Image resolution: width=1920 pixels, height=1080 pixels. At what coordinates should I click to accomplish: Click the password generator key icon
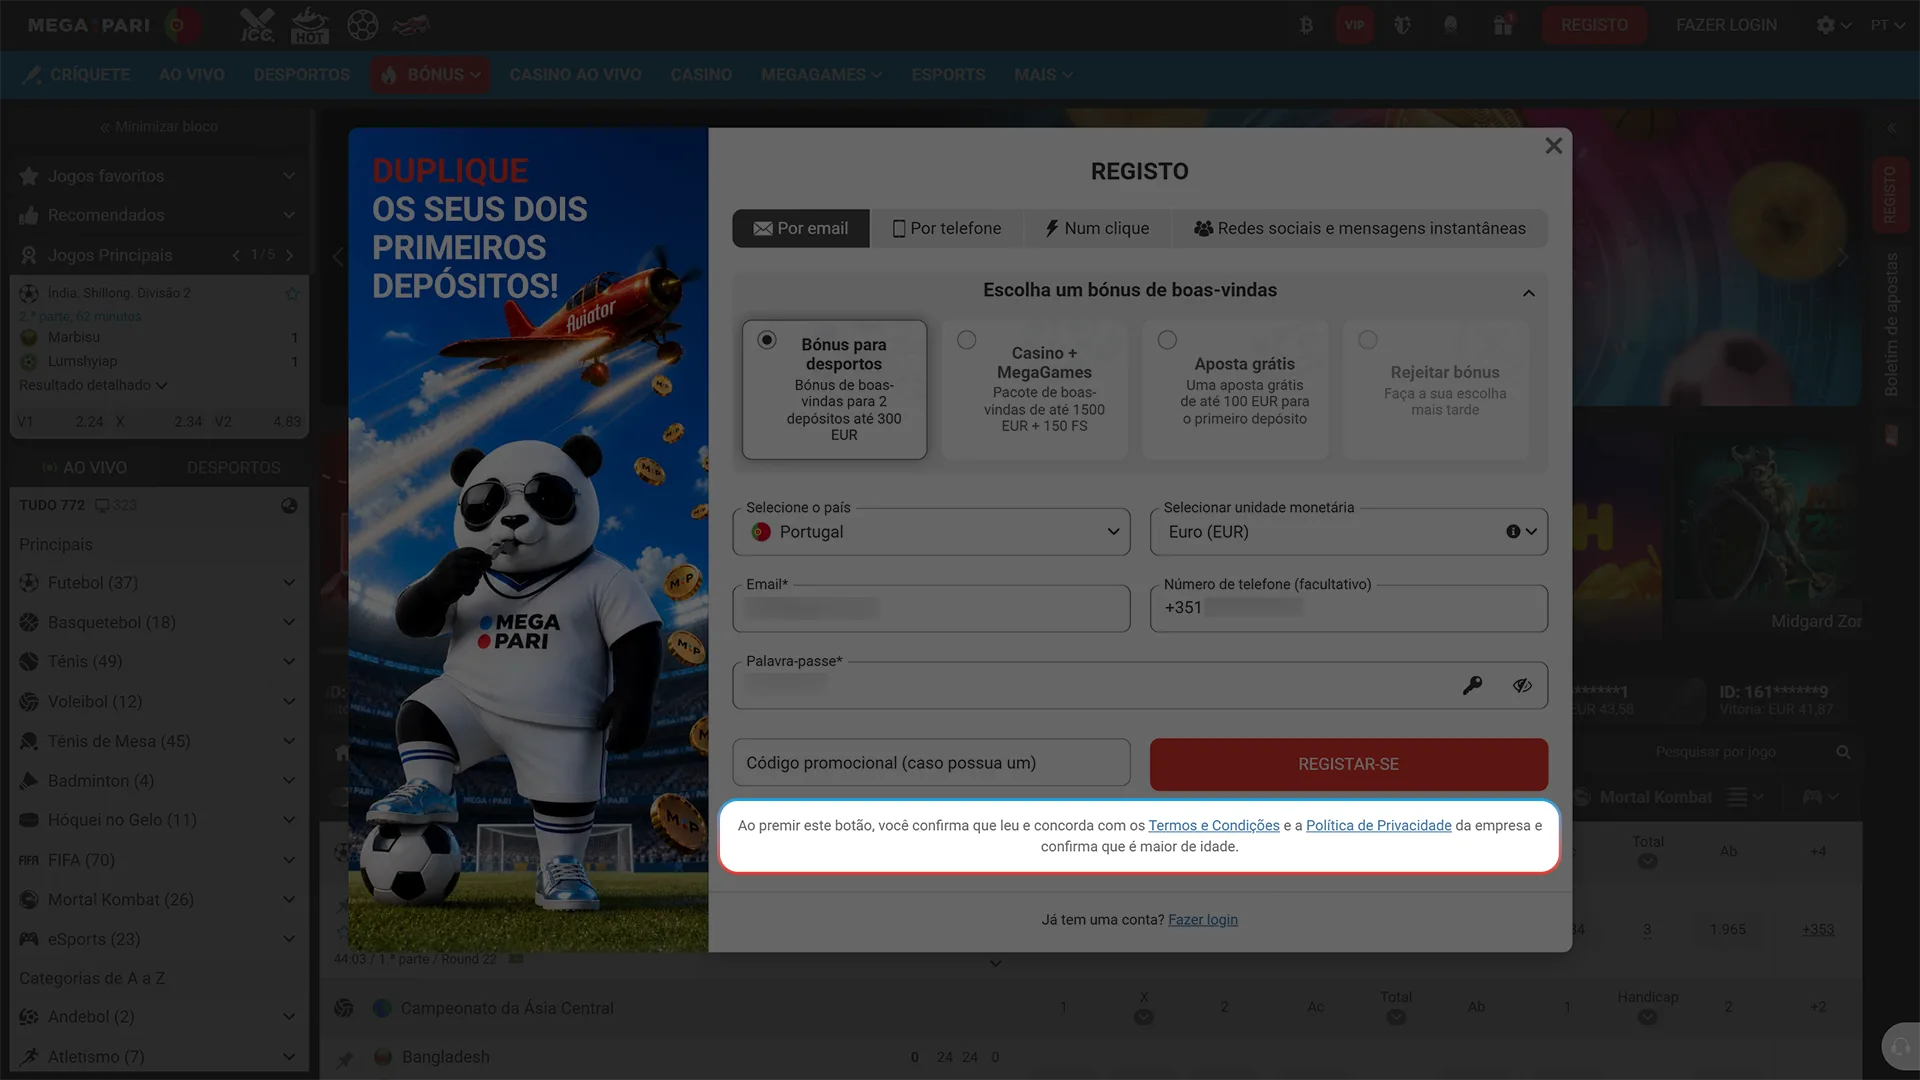[x=1472, y=685]
